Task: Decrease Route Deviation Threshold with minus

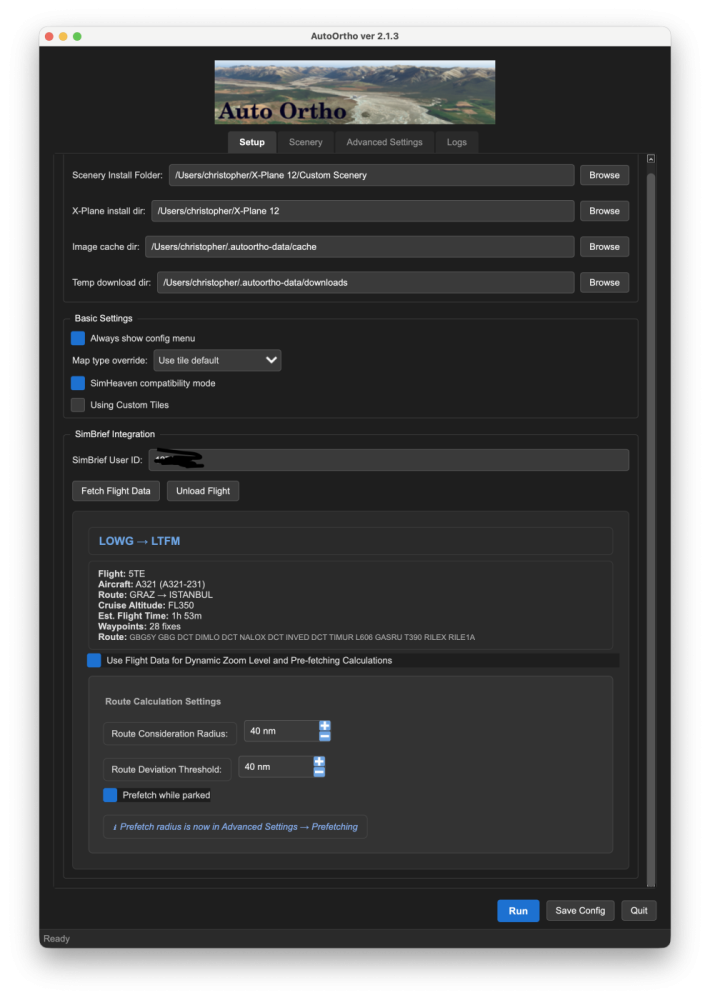Action: 319,772
